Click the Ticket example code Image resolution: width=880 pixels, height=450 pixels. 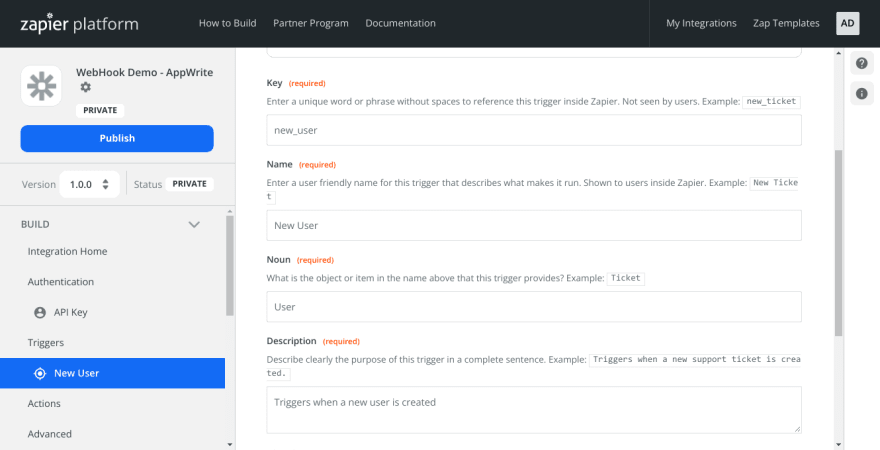point(626,278)
